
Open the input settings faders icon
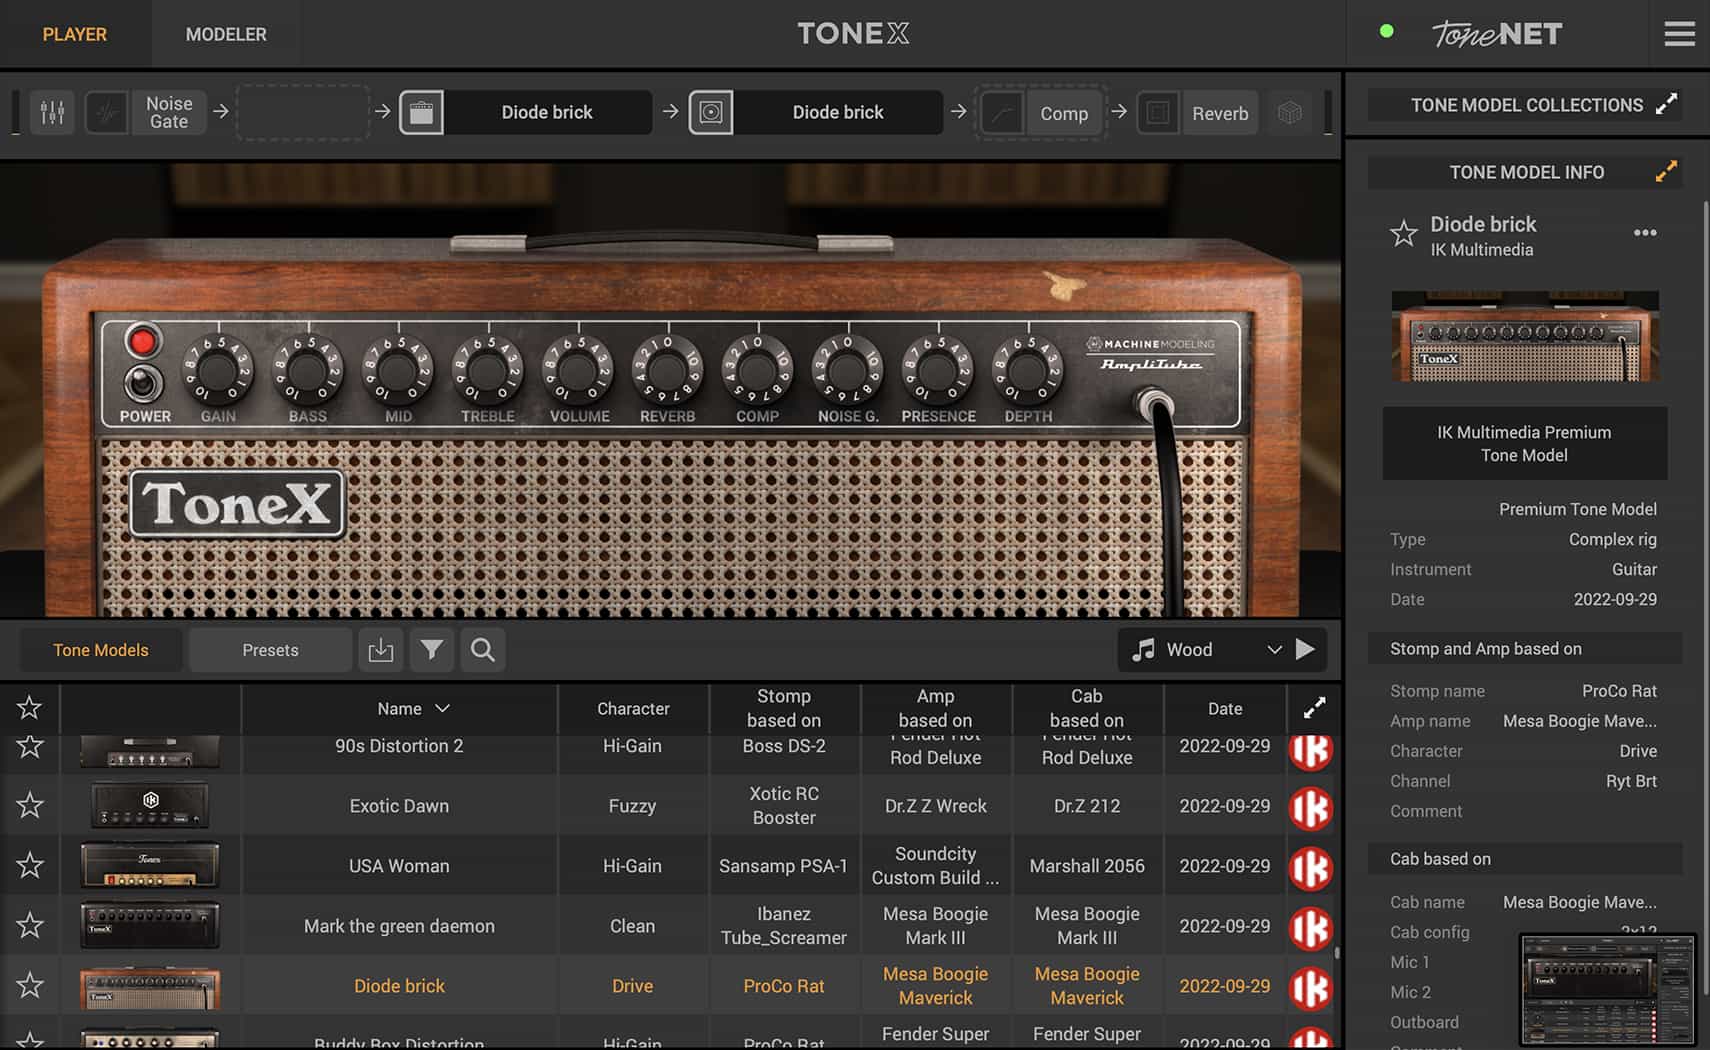(x=52, y=112)
